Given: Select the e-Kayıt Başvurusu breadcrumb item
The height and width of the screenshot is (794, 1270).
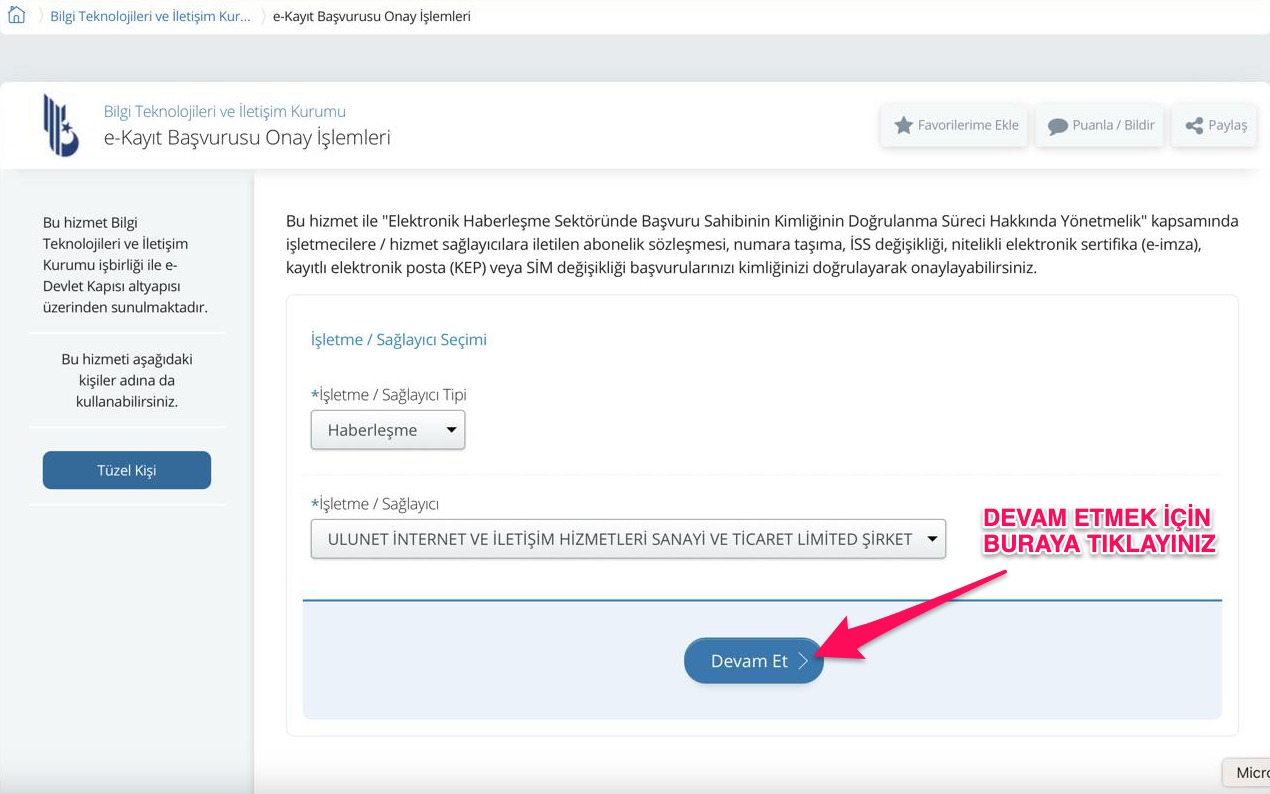Looking at the screenshot, I should tap(371, 16).
